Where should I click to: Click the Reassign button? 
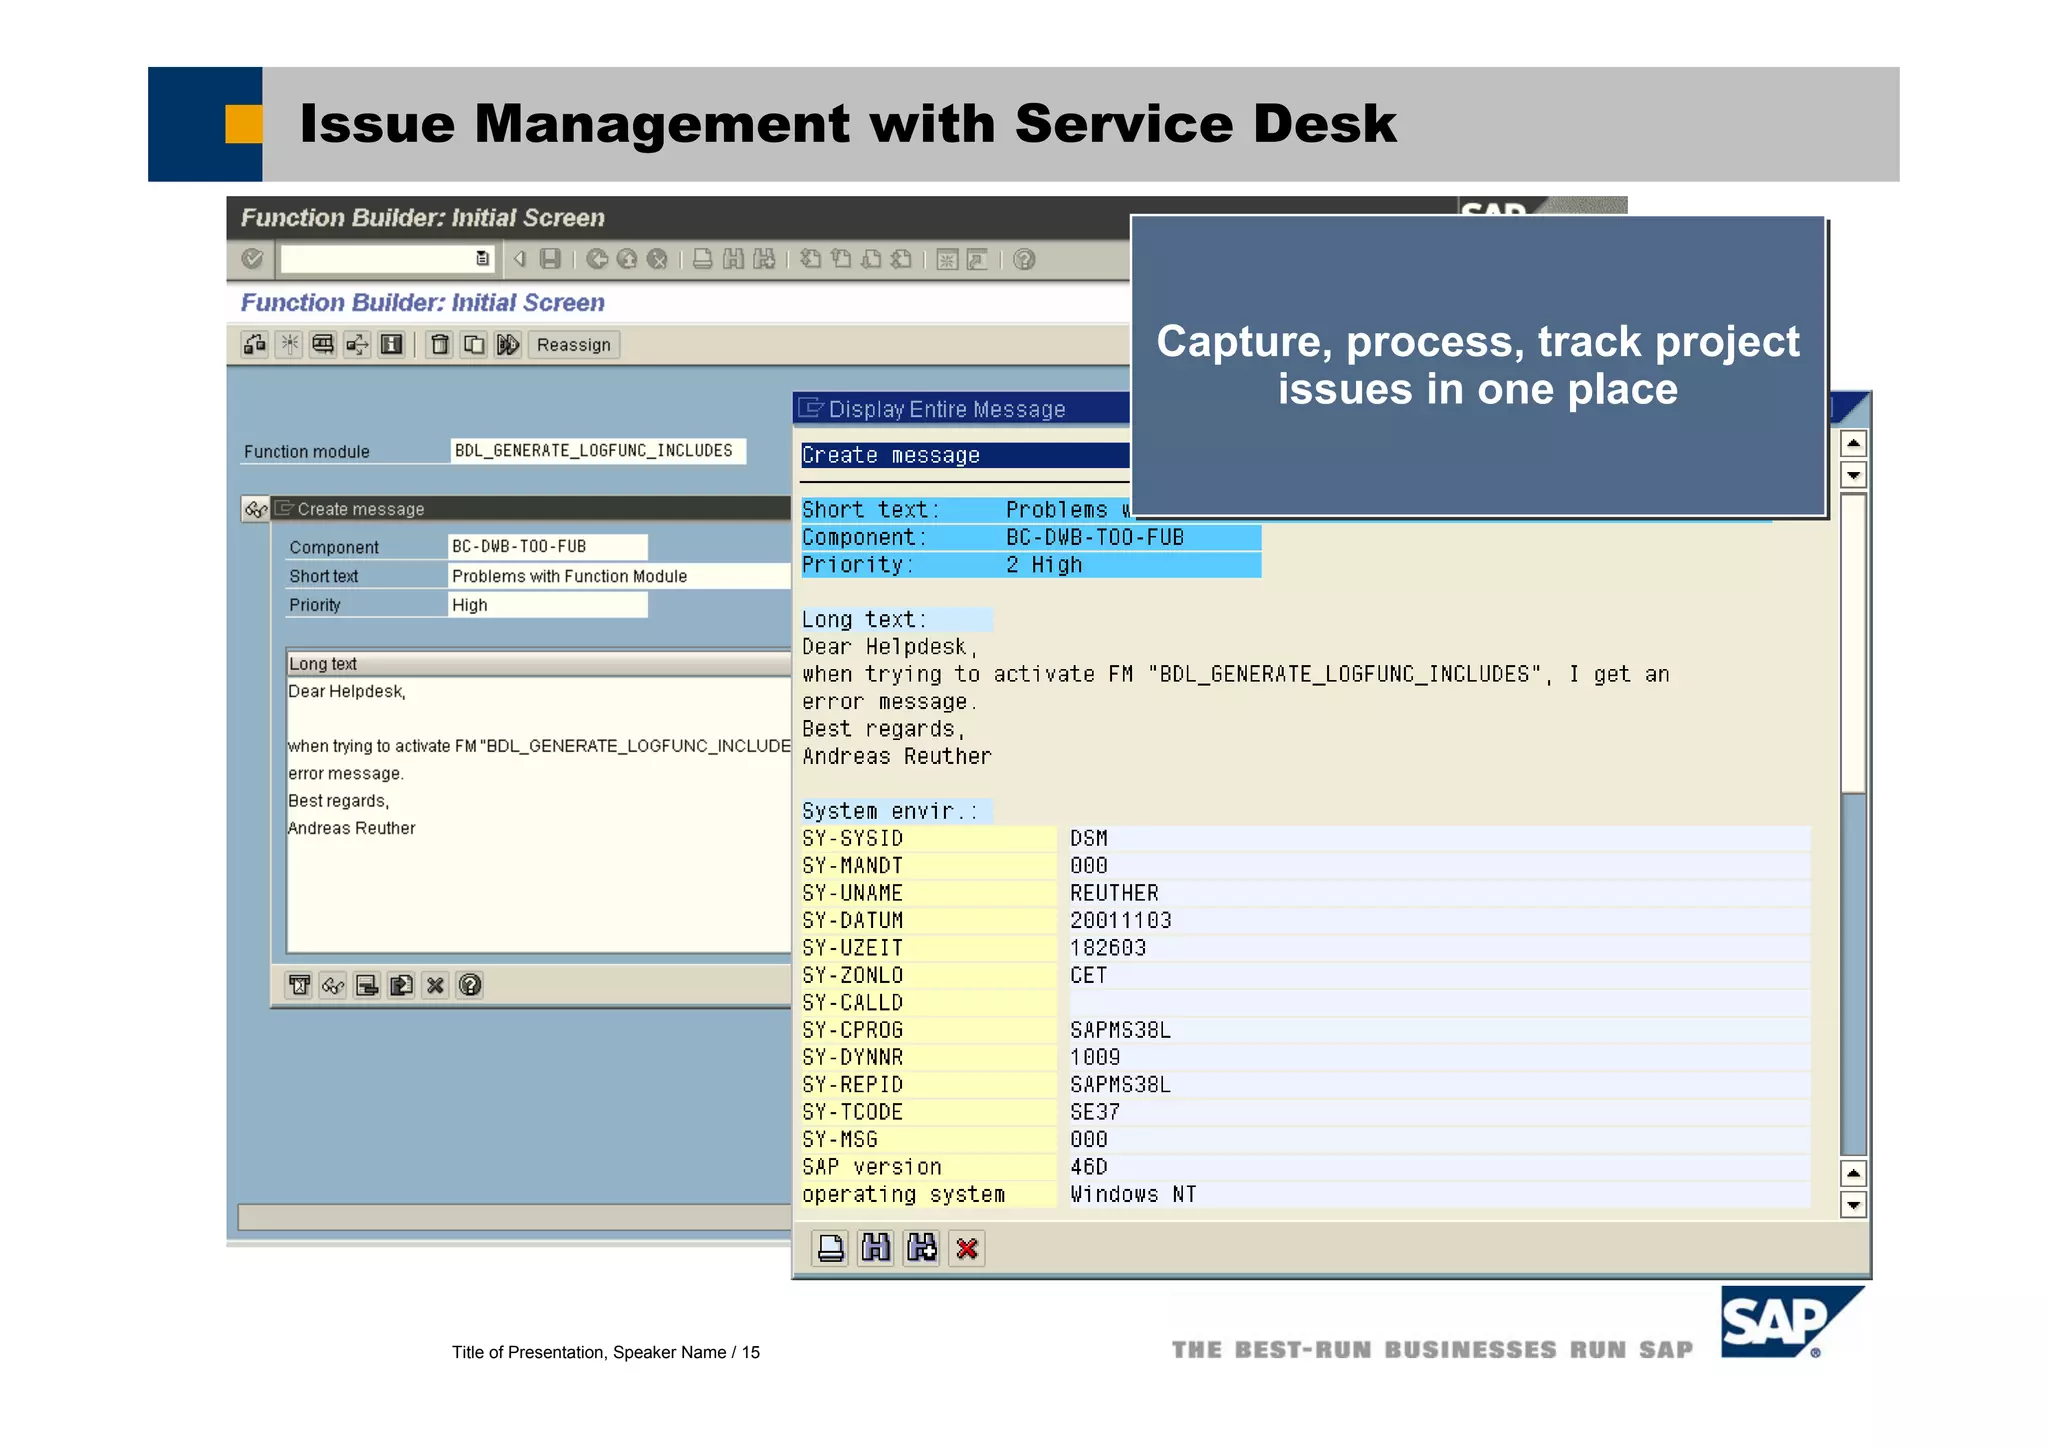pos(574,345)
